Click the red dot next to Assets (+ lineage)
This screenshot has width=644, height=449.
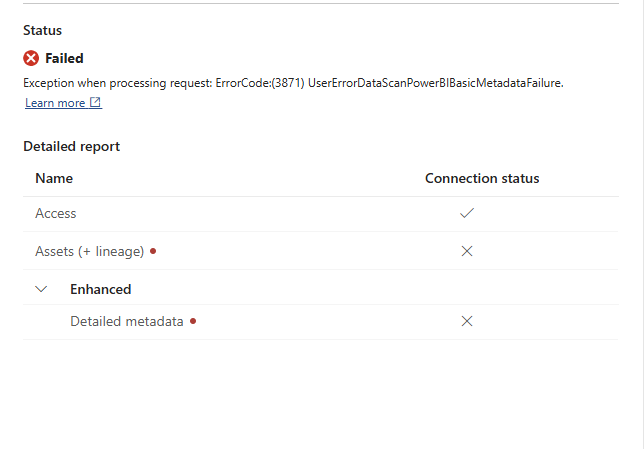pos(153,251)
